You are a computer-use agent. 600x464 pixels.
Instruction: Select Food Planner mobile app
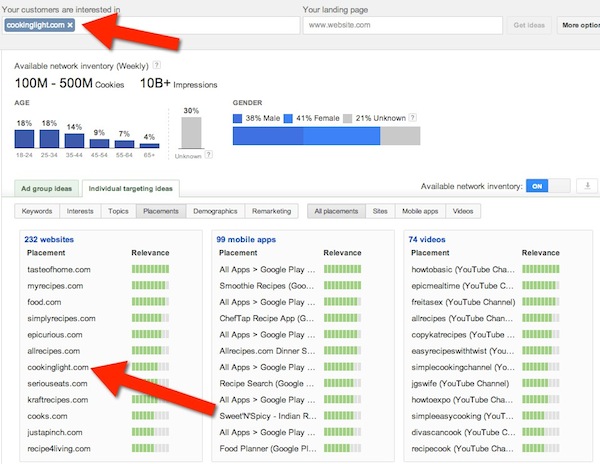(268, 448)
